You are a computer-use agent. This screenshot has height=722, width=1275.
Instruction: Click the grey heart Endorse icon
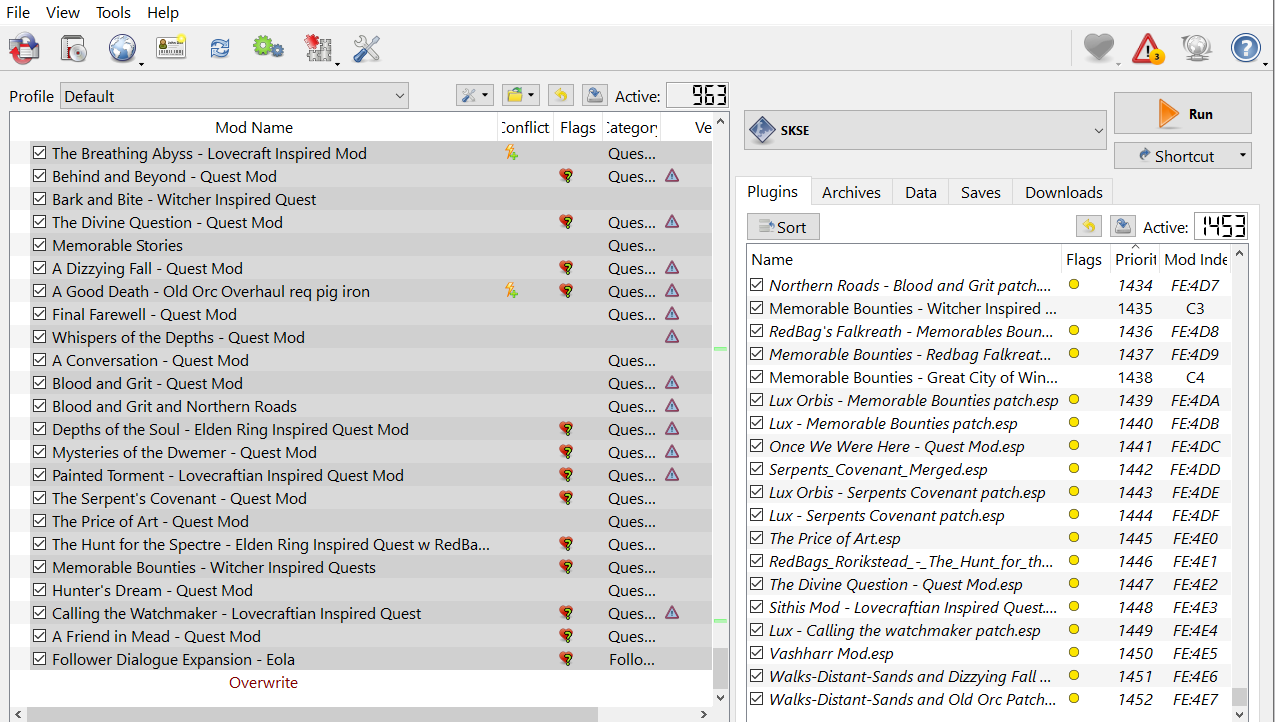[1098, 48]
